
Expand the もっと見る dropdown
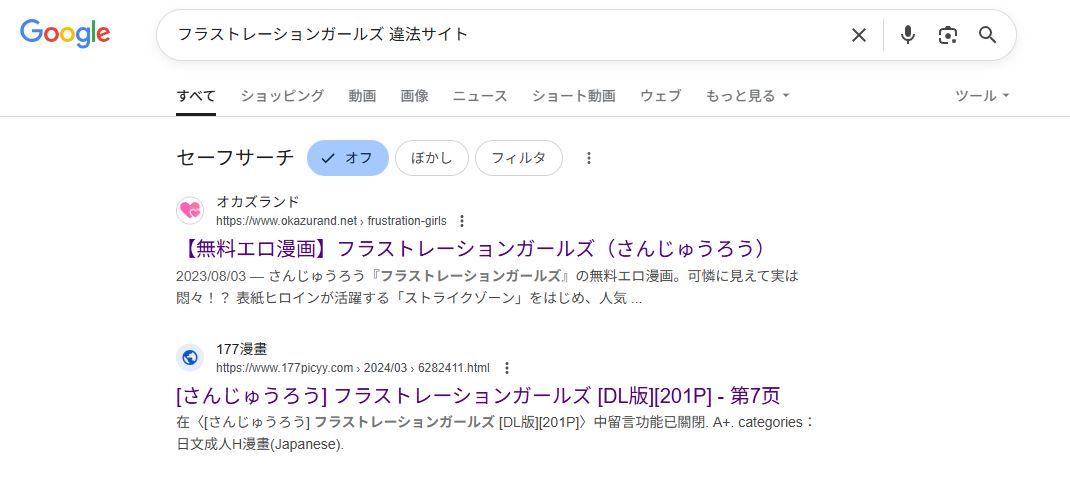747,96
